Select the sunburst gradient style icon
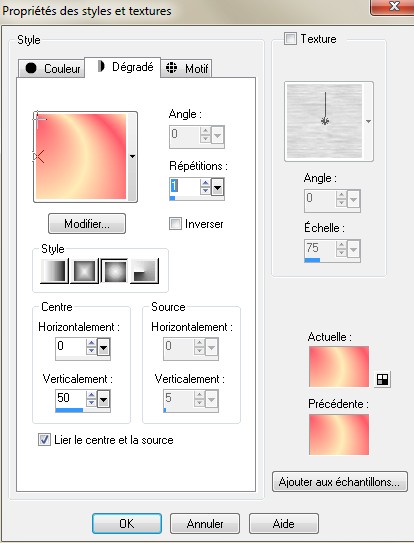Image resolution: width=414 pixels, height=543 pixels. coord(114,271)
